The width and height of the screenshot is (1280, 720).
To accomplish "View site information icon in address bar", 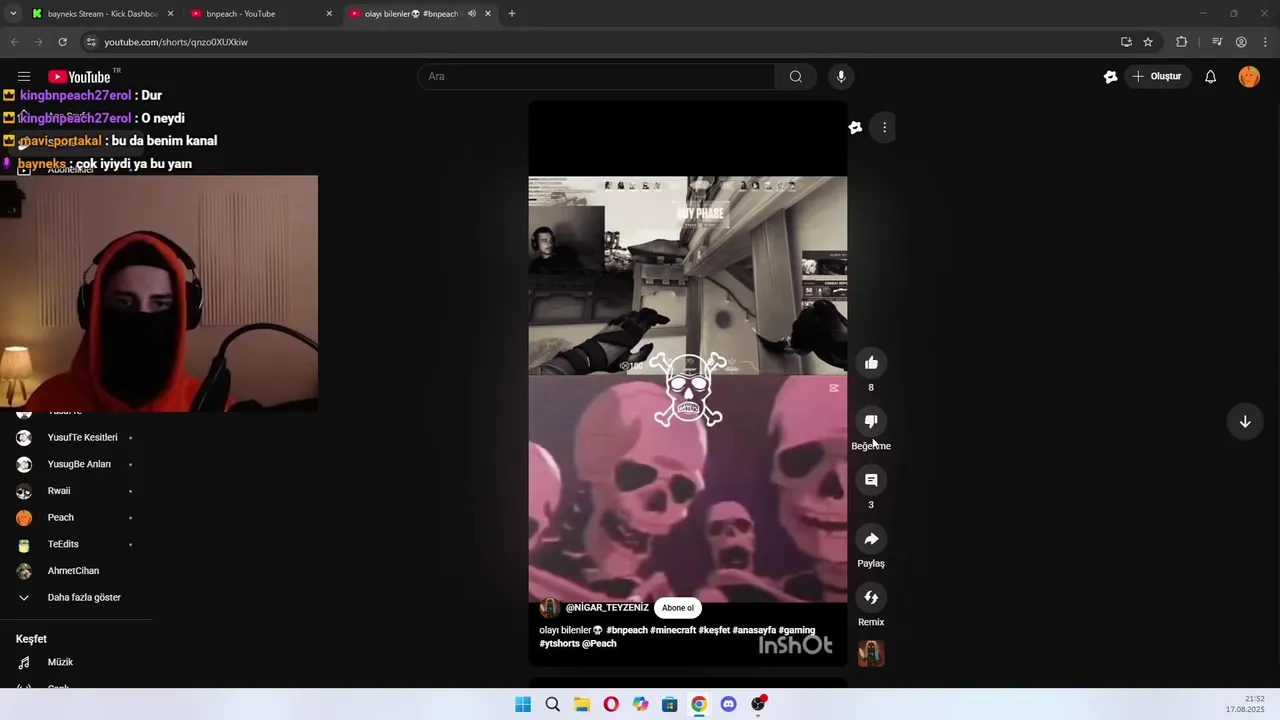I will tap(91, 42).
